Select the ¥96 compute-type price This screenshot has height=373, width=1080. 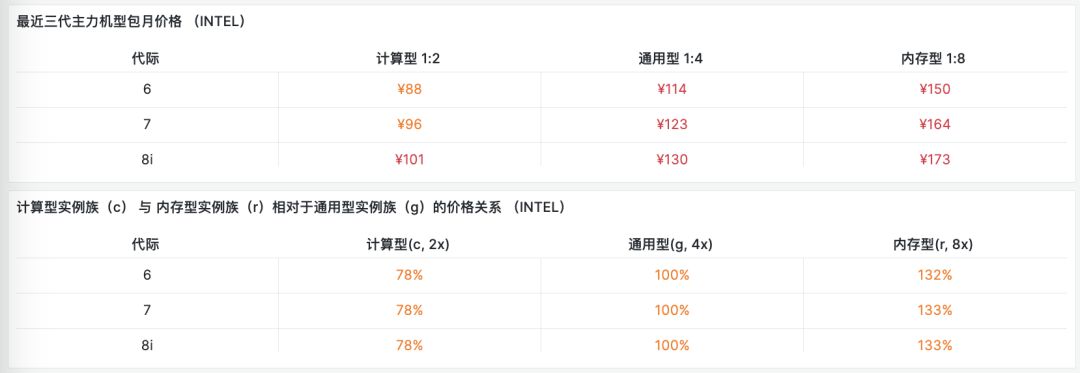coord(409,125)
